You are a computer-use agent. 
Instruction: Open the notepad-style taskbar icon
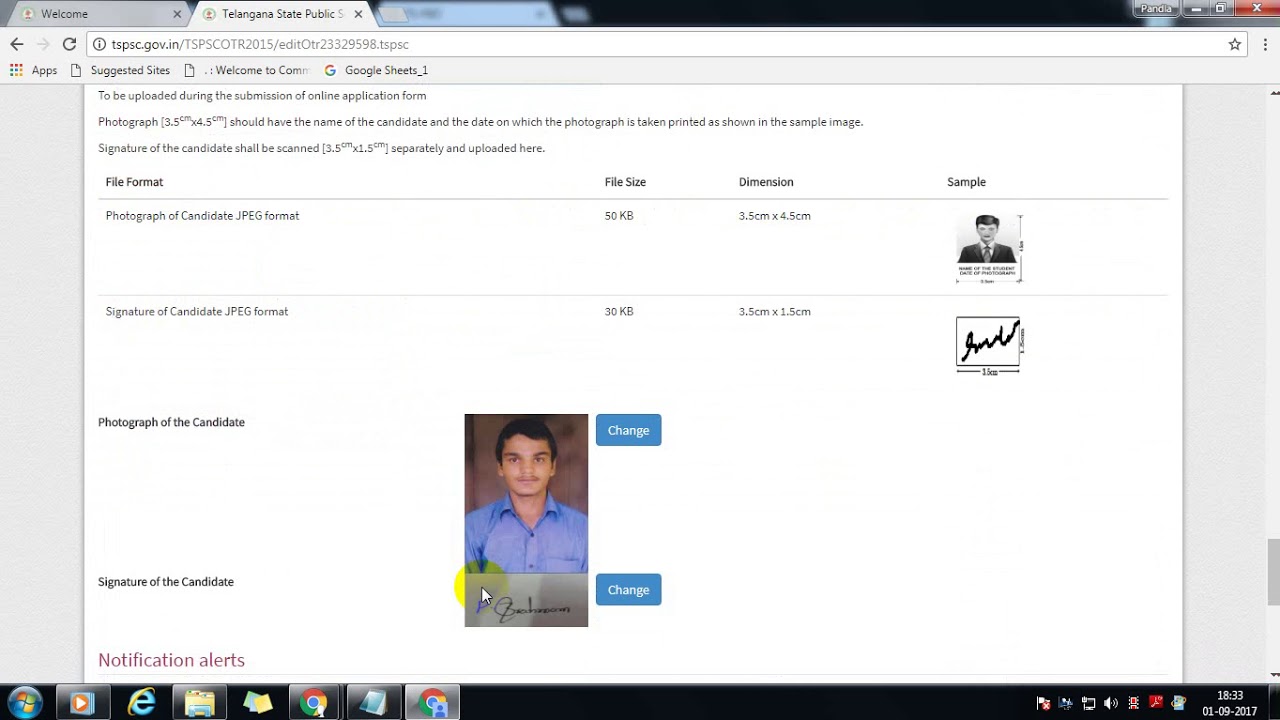tap(373, 703)
